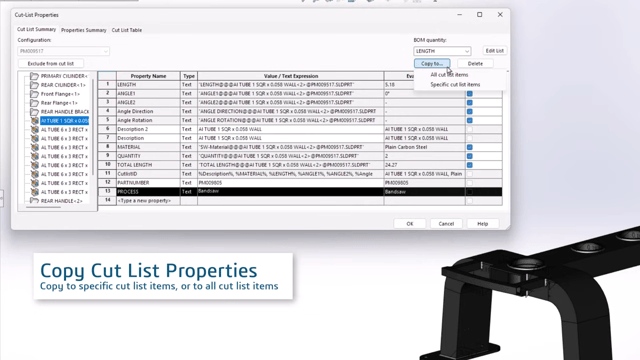
Task: Uncheck the QUANTITY row checkbox
Action: pos(470,156)
